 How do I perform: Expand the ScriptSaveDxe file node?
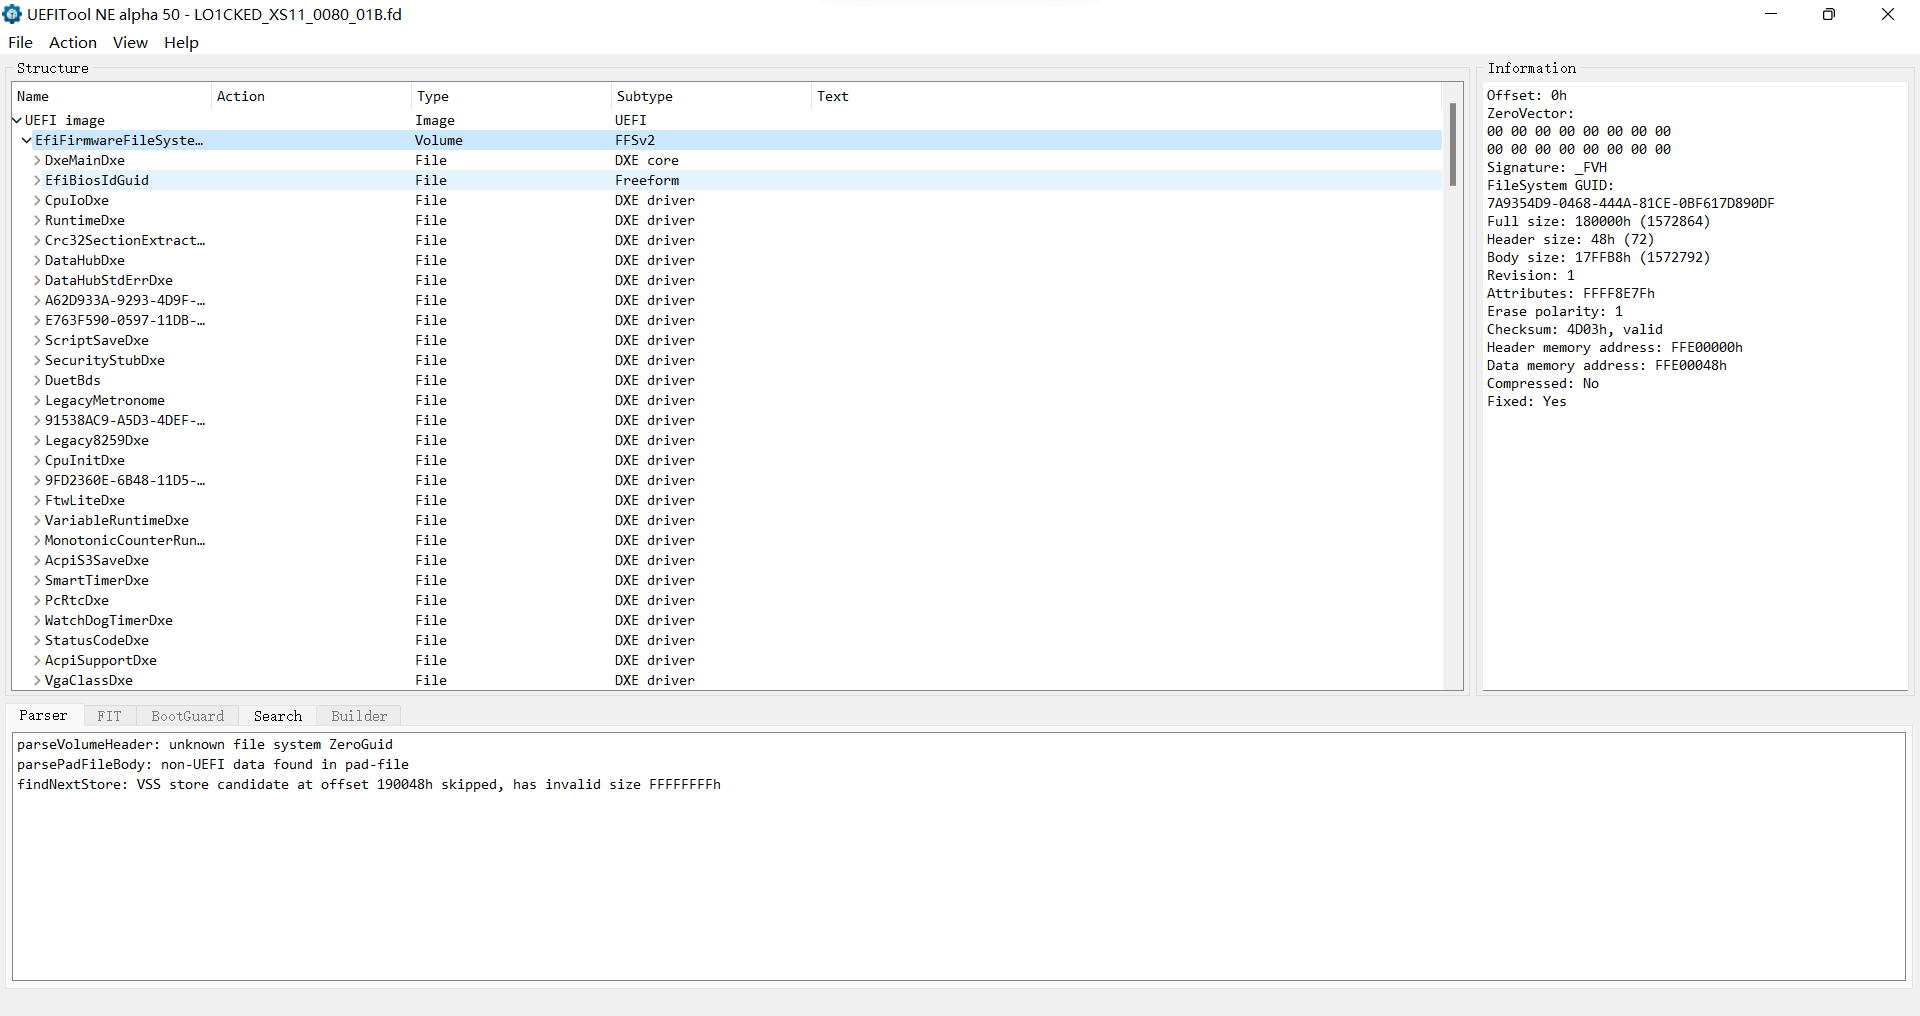[37, 340]
